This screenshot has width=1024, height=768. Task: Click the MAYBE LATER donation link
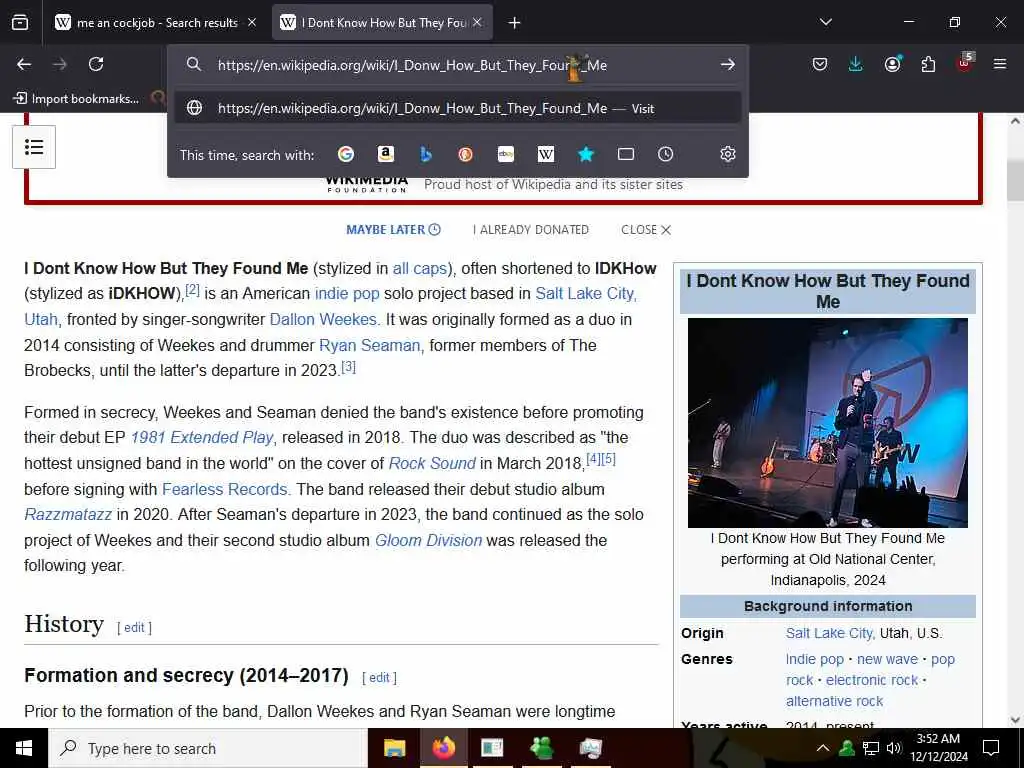[x=393, y=230]
